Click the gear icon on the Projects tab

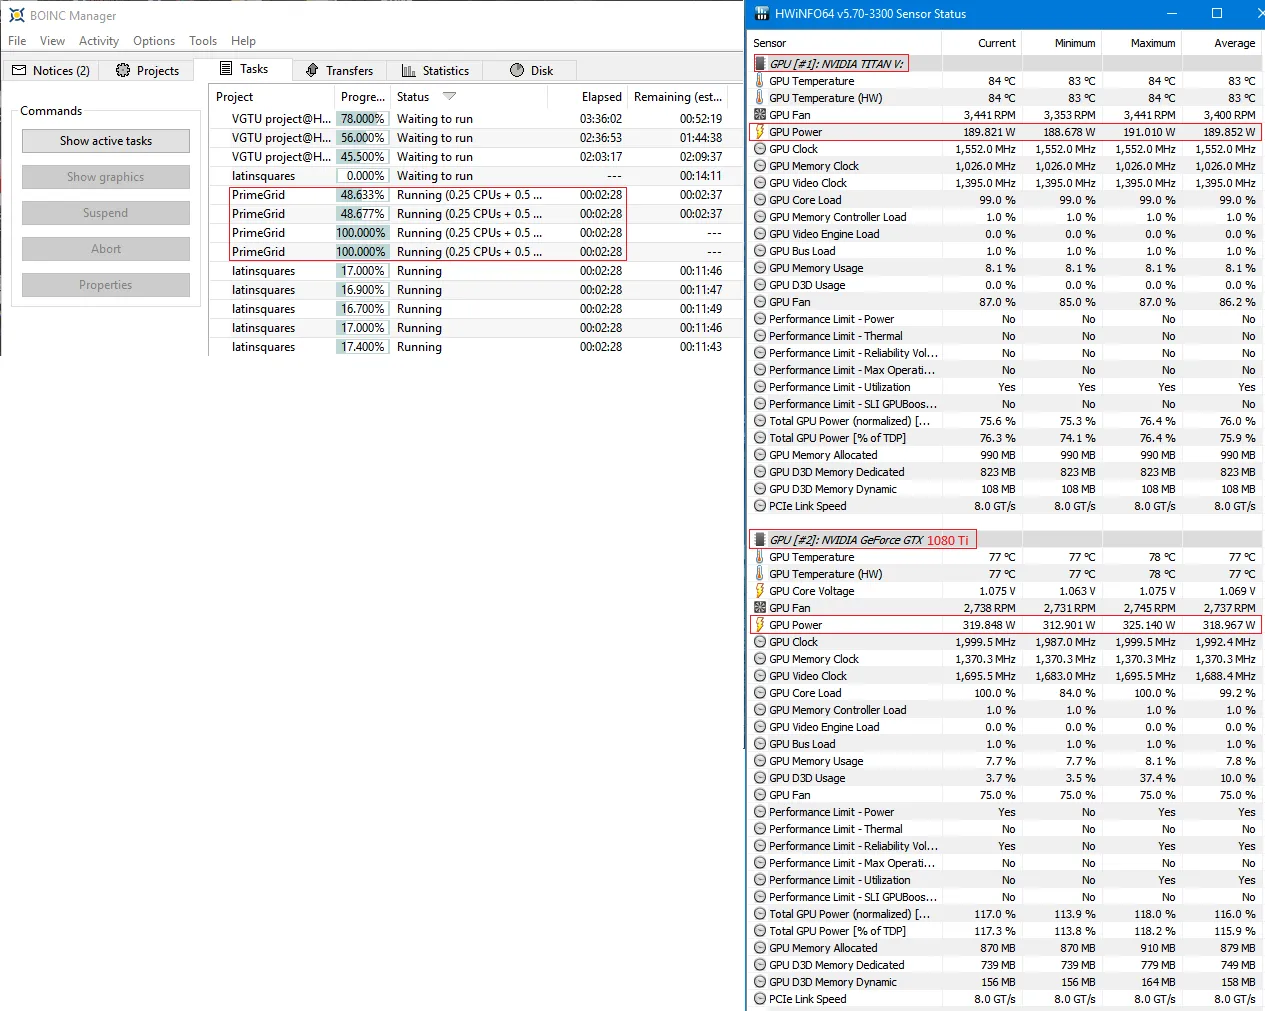pyautogui.click(x=123, y=70)
